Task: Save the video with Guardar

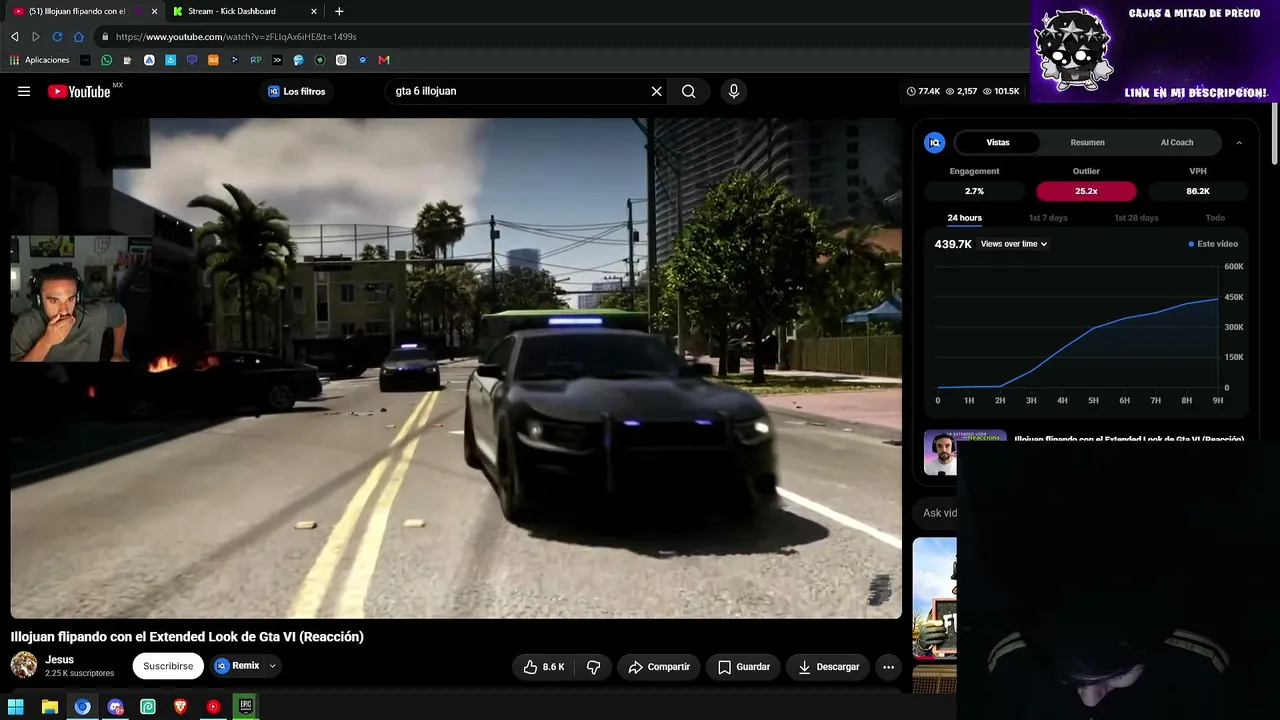Action: [743, 667]
